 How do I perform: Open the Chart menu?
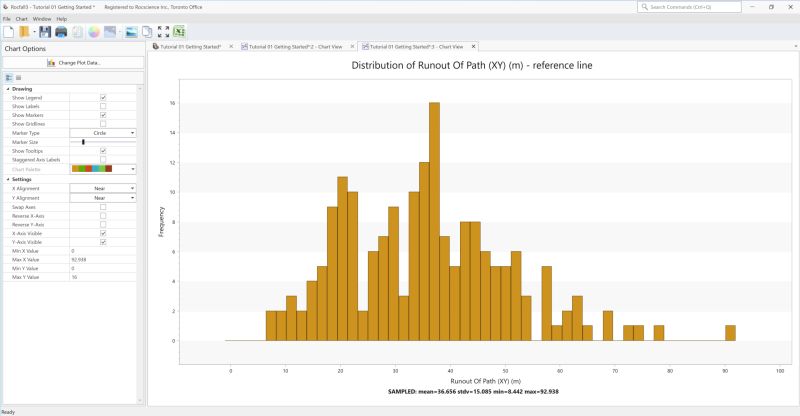pyautogui.click(x=21, y=19)
